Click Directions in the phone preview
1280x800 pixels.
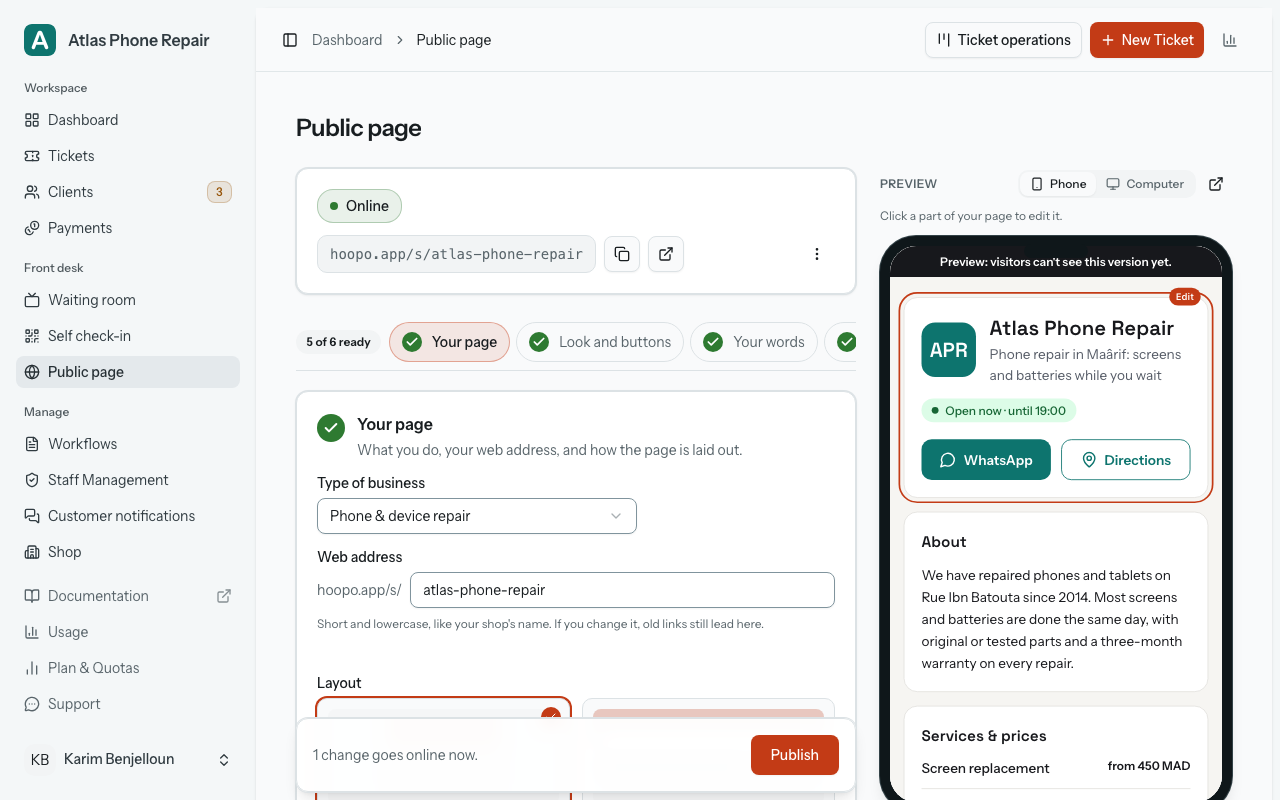pyautogui.click(x=1126, y=460)
